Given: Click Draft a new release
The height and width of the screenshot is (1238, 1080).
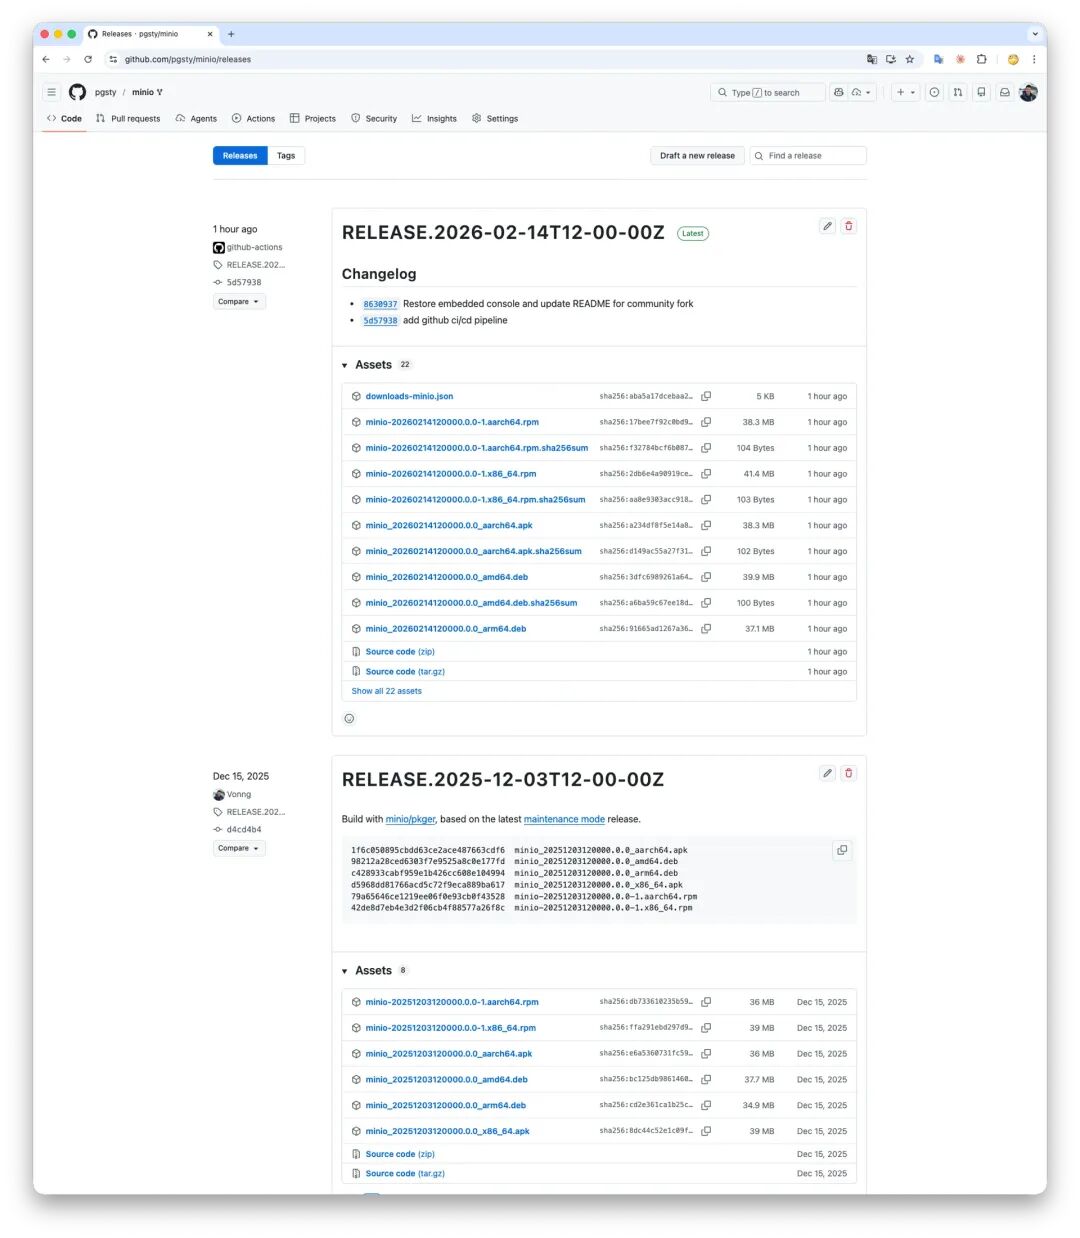Looking at the screenshot, I should pyautogui.click(x=697, y=156).
